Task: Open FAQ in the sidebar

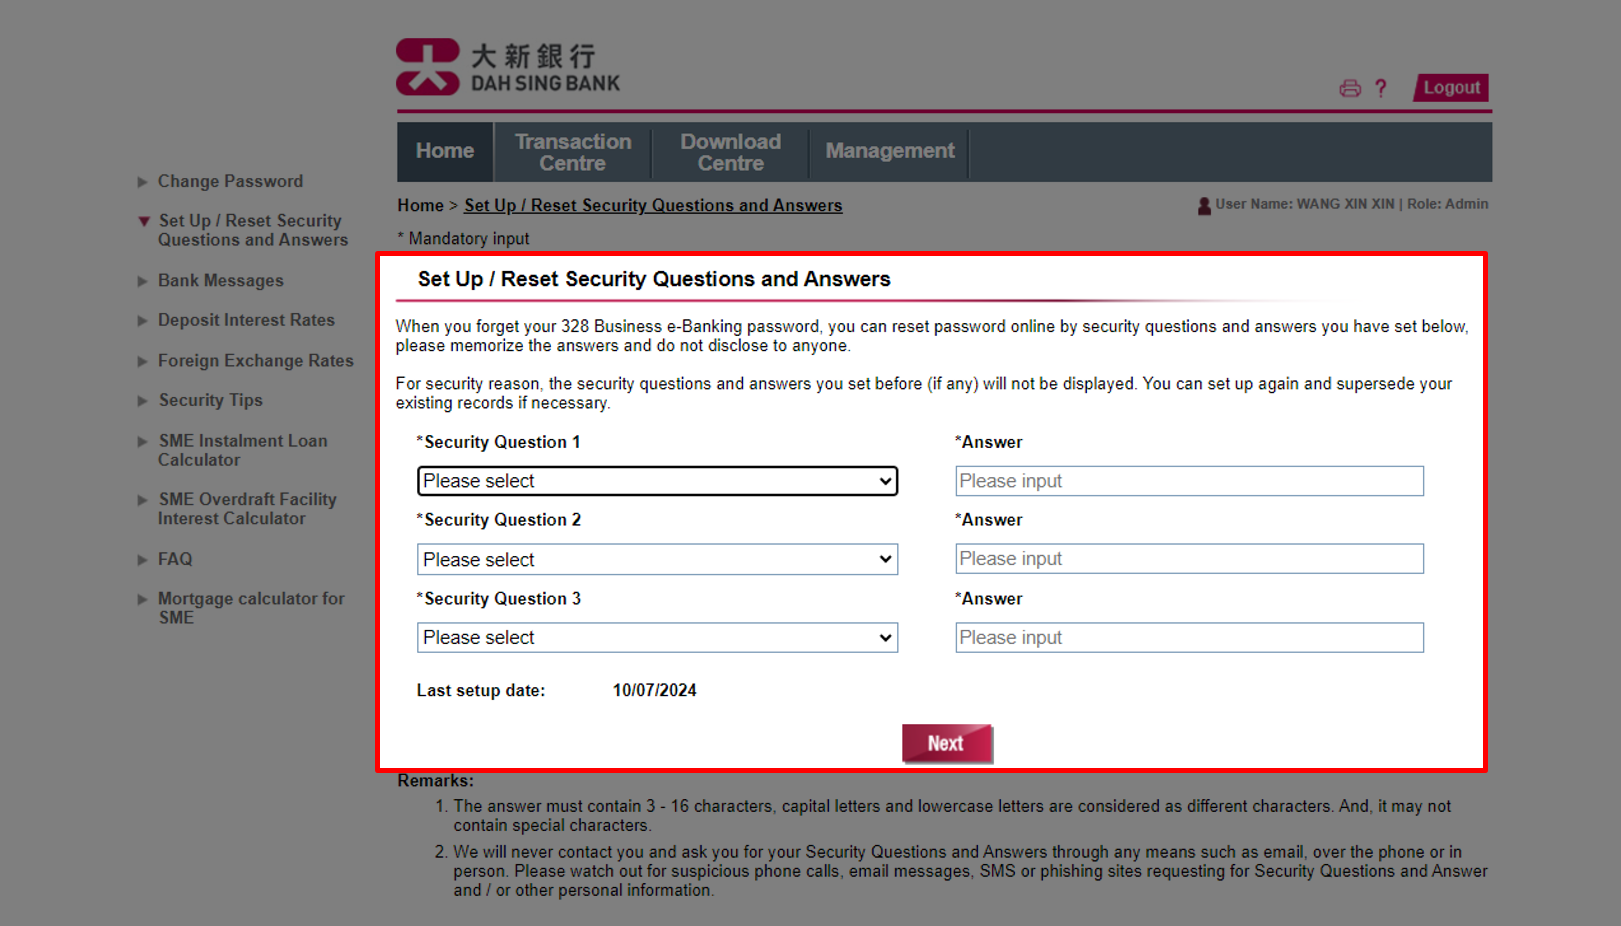Action: (175, 559)
